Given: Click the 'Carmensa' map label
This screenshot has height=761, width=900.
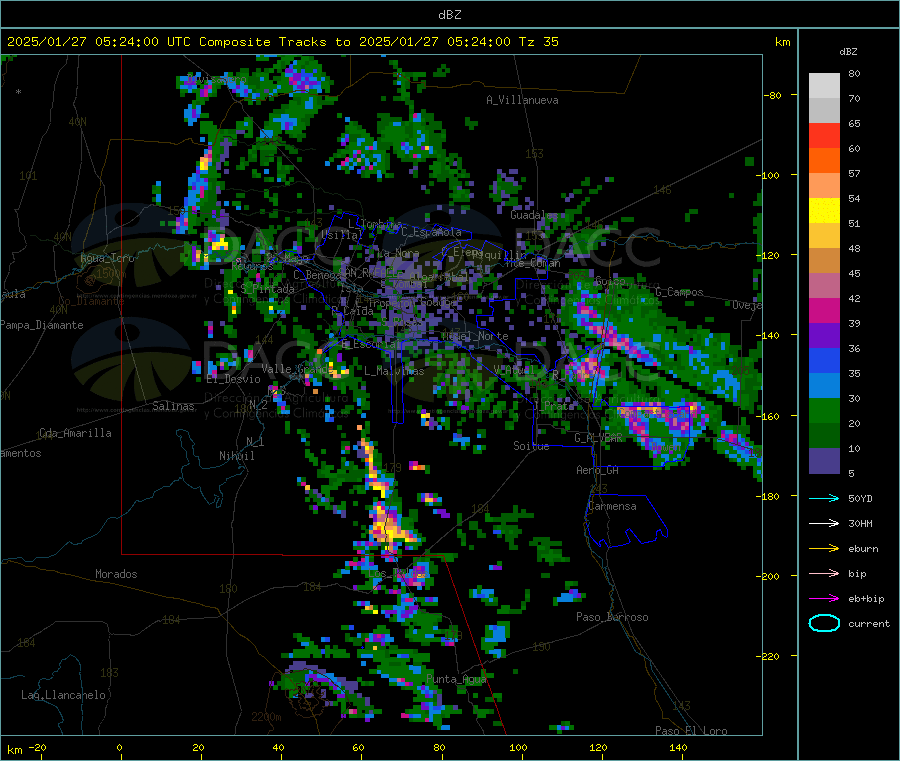Looking at the screenshot, I should (612, 506).
